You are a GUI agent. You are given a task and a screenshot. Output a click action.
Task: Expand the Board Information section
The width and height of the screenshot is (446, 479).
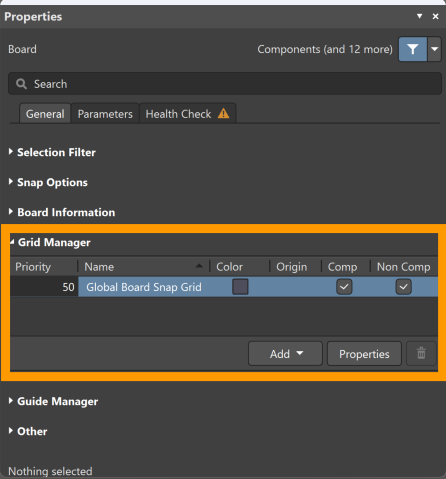pos(62,212)
